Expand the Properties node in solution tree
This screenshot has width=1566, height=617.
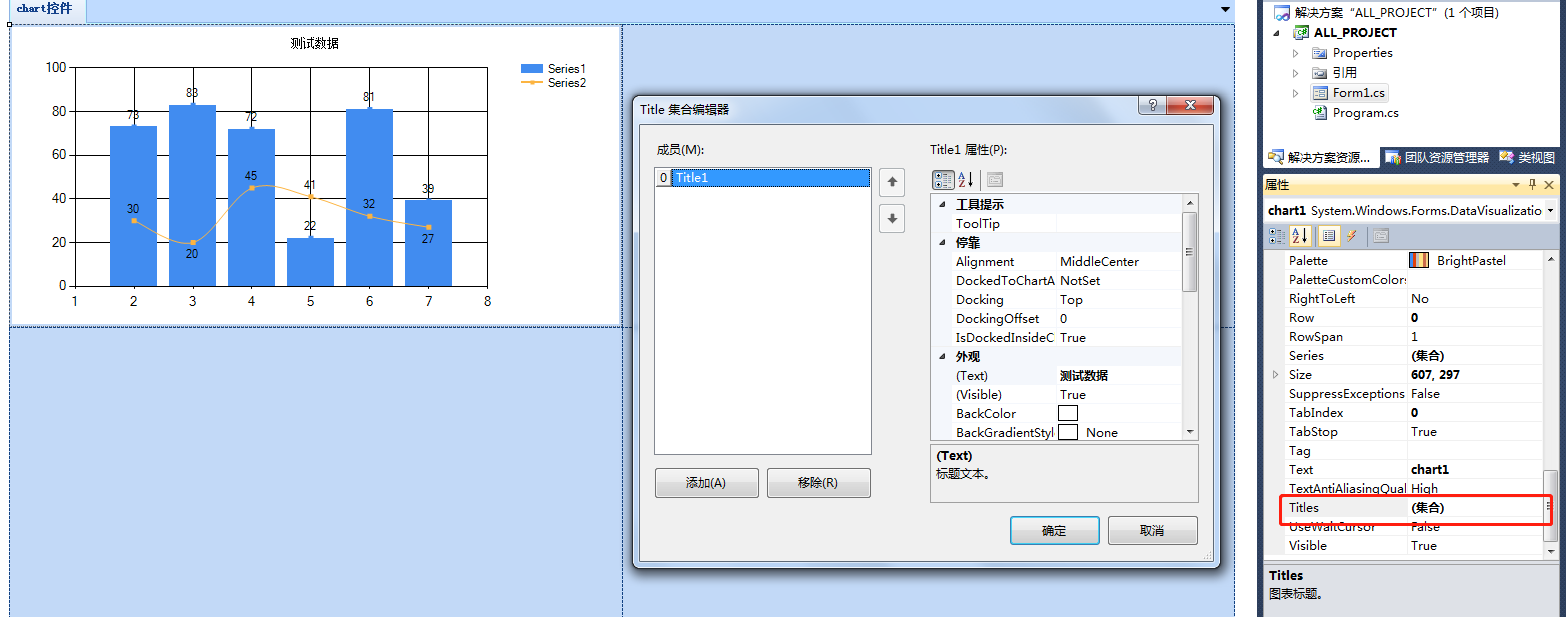[1296, 53]
